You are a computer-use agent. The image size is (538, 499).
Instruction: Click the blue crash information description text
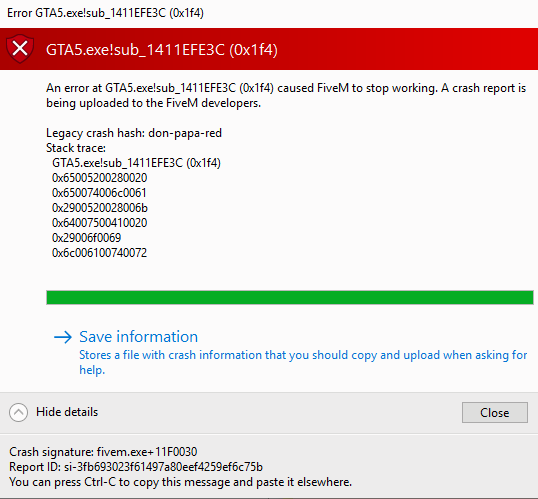tap(303, 362)
